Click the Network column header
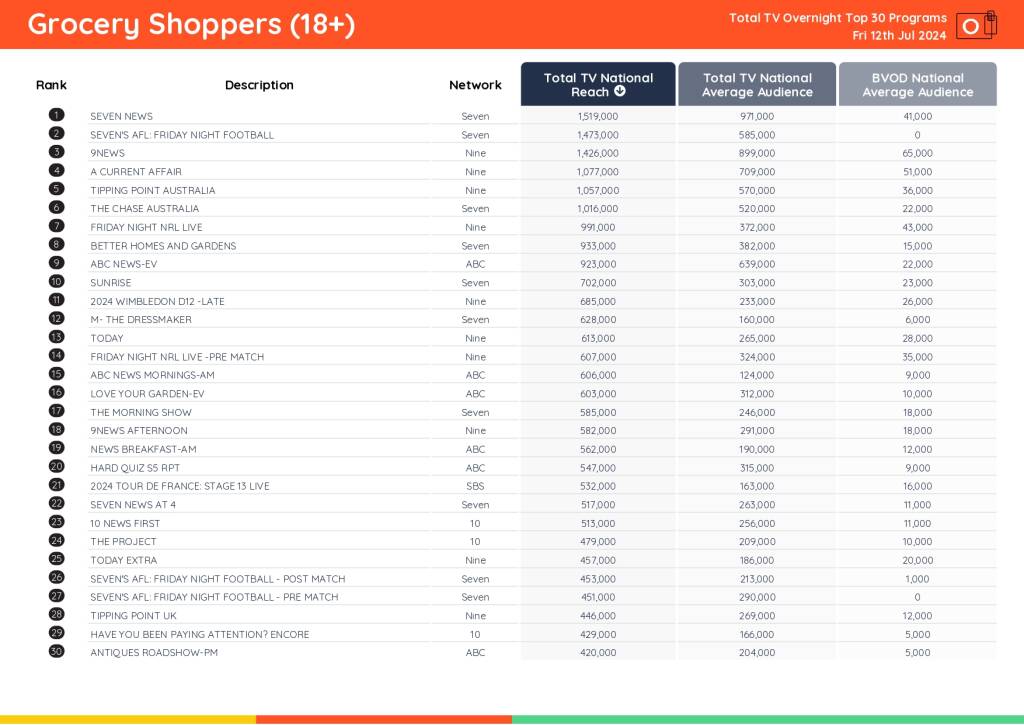Screen dimensions: 1024x725 coord(475,85)
